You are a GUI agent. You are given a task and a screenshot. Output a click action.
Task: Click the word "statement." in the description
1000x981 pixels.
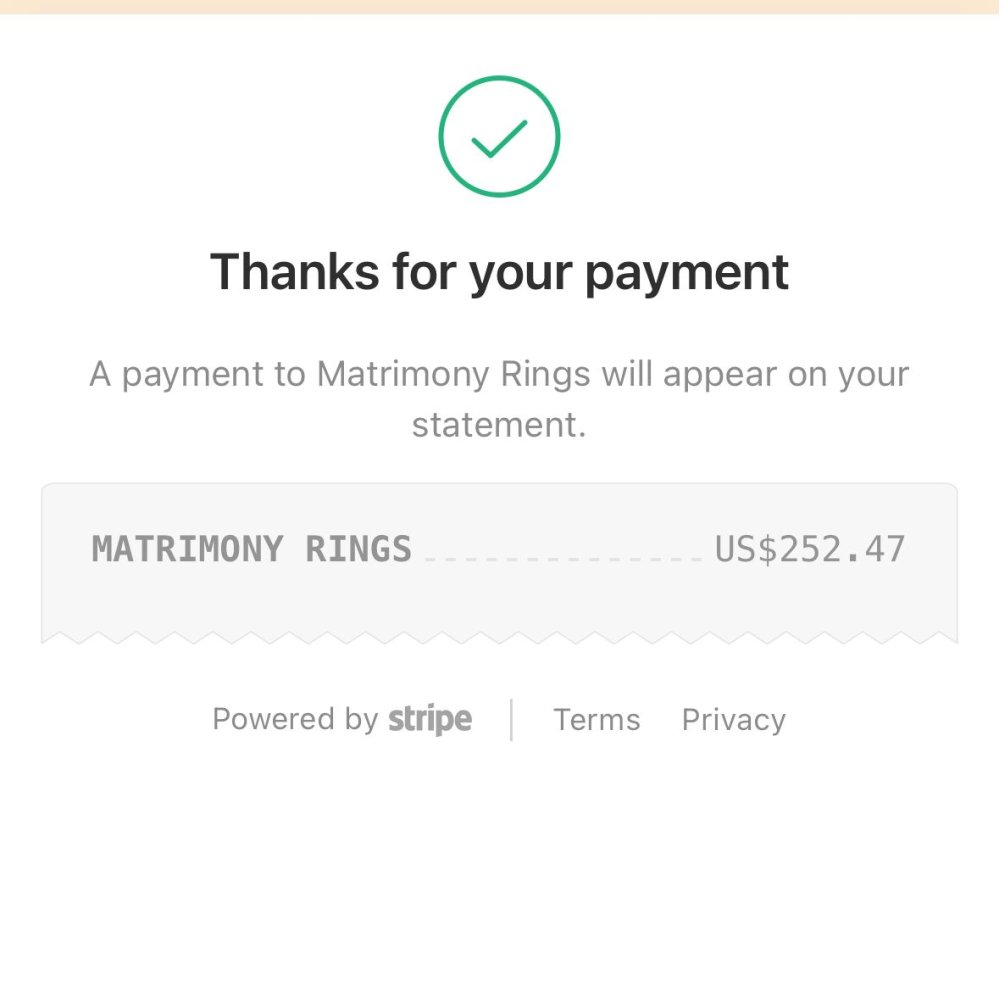point(499,425)
